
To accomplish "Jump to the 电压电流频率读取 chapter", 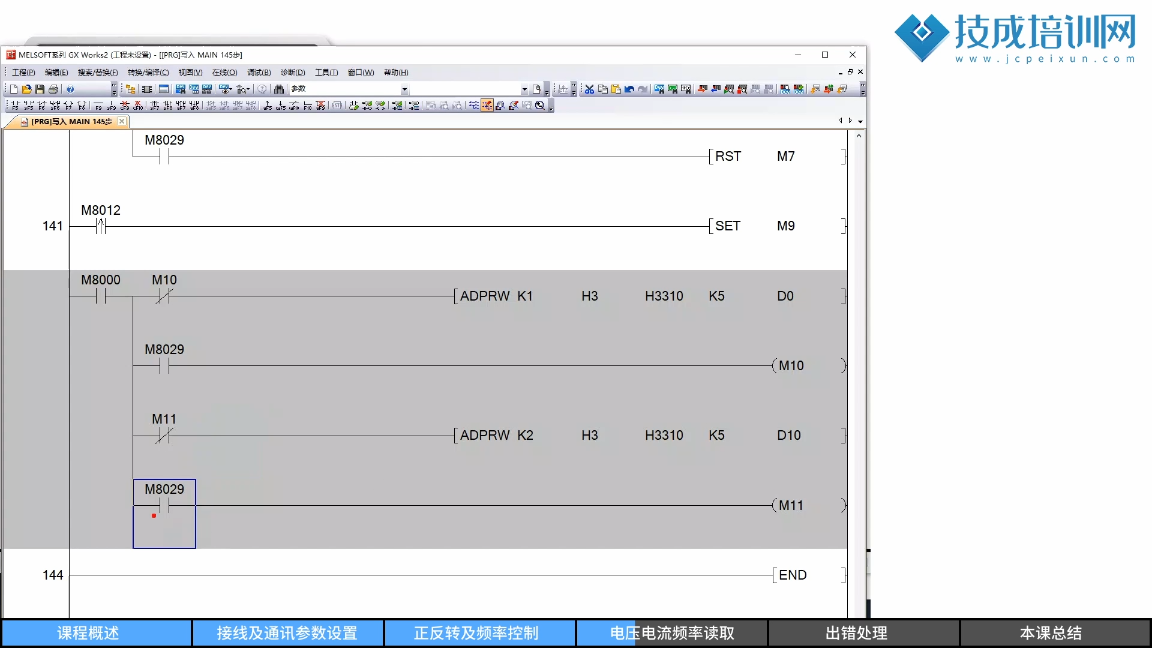I will (x=672, y=633).
